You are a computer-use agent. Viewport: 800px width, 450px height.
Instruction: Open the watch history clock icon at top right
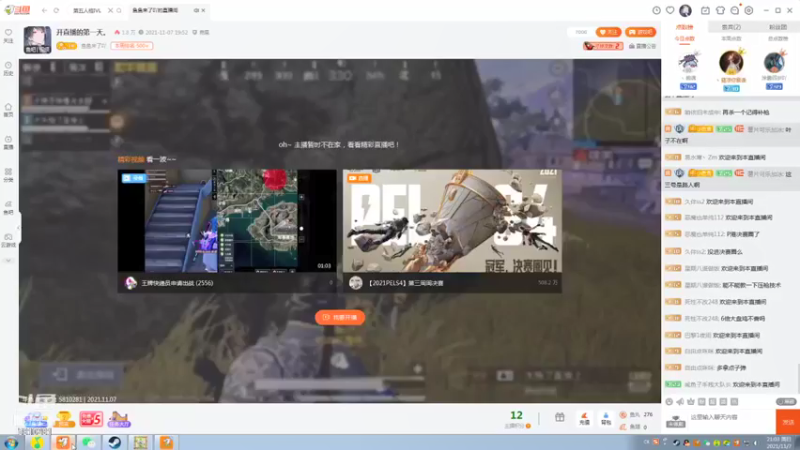(x=656, y=10)
